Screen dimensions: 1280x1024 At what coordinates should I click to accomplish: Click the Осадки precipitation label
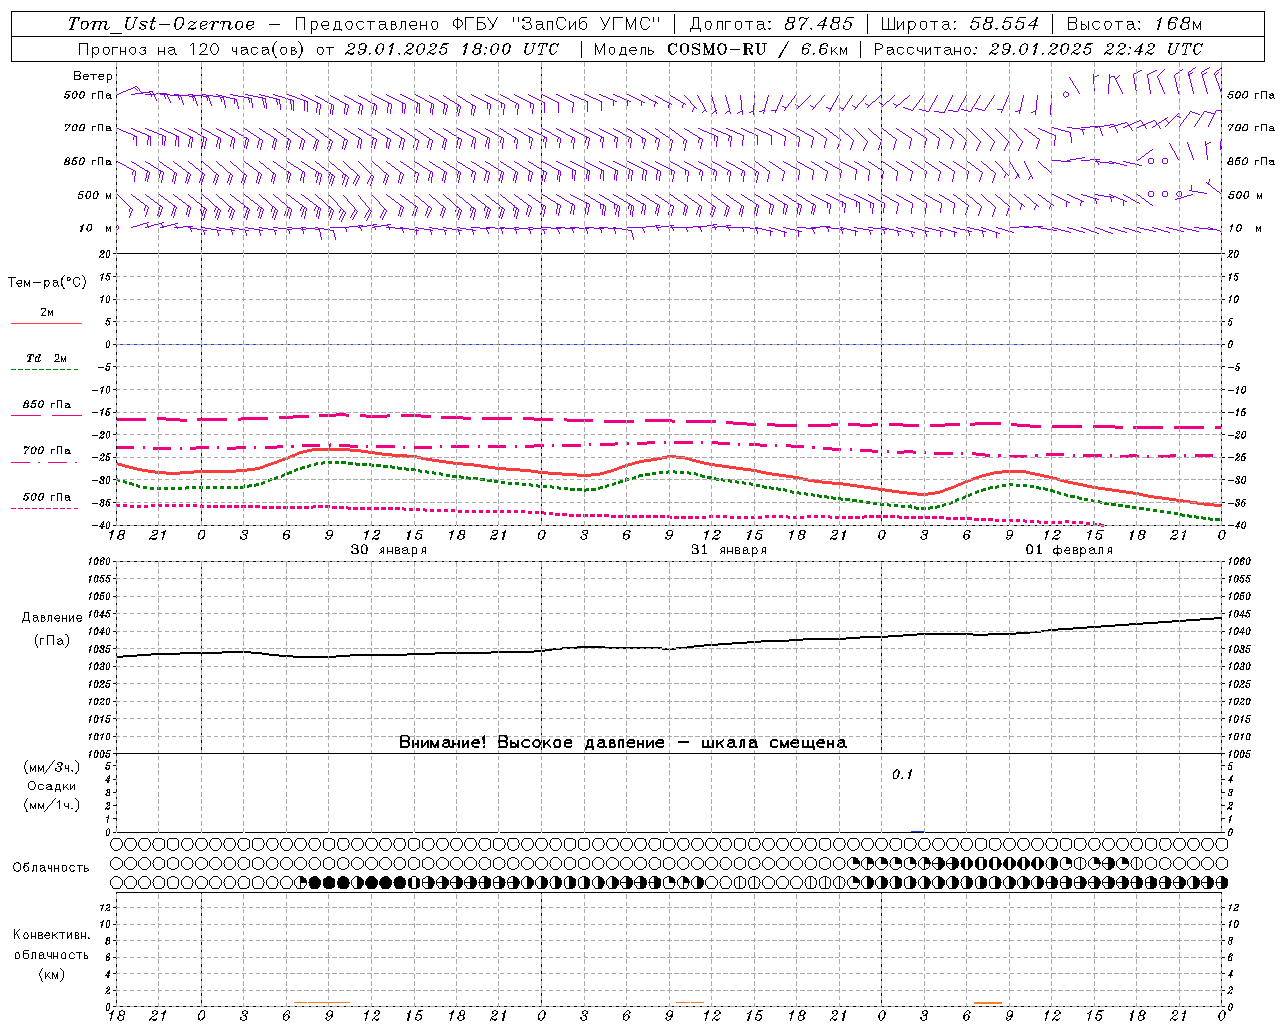tap(52, 786)
